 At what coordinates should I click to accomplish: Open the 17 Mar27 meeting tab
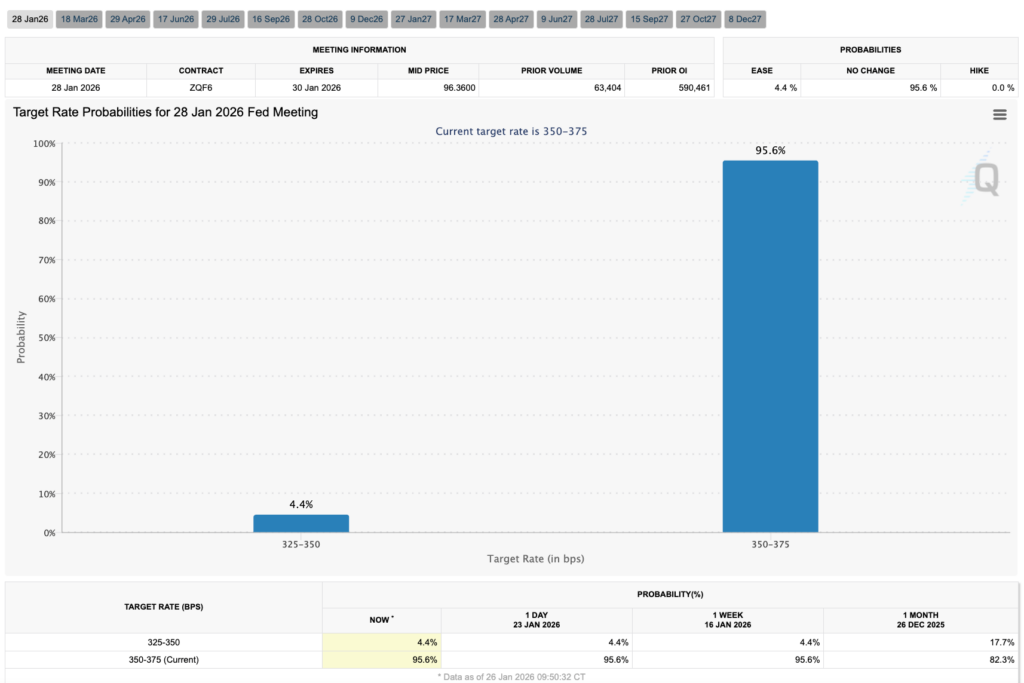click(x=462, y=19)
